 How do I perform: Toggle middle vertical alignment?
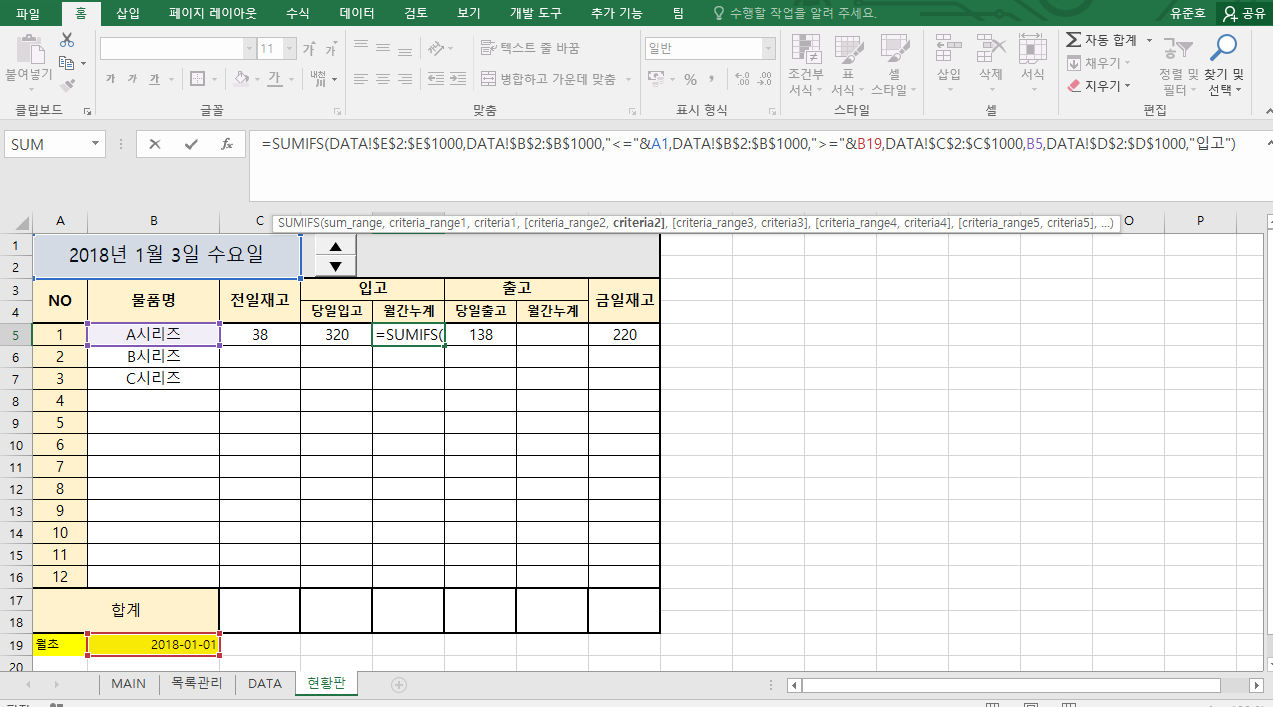[384, 48]
